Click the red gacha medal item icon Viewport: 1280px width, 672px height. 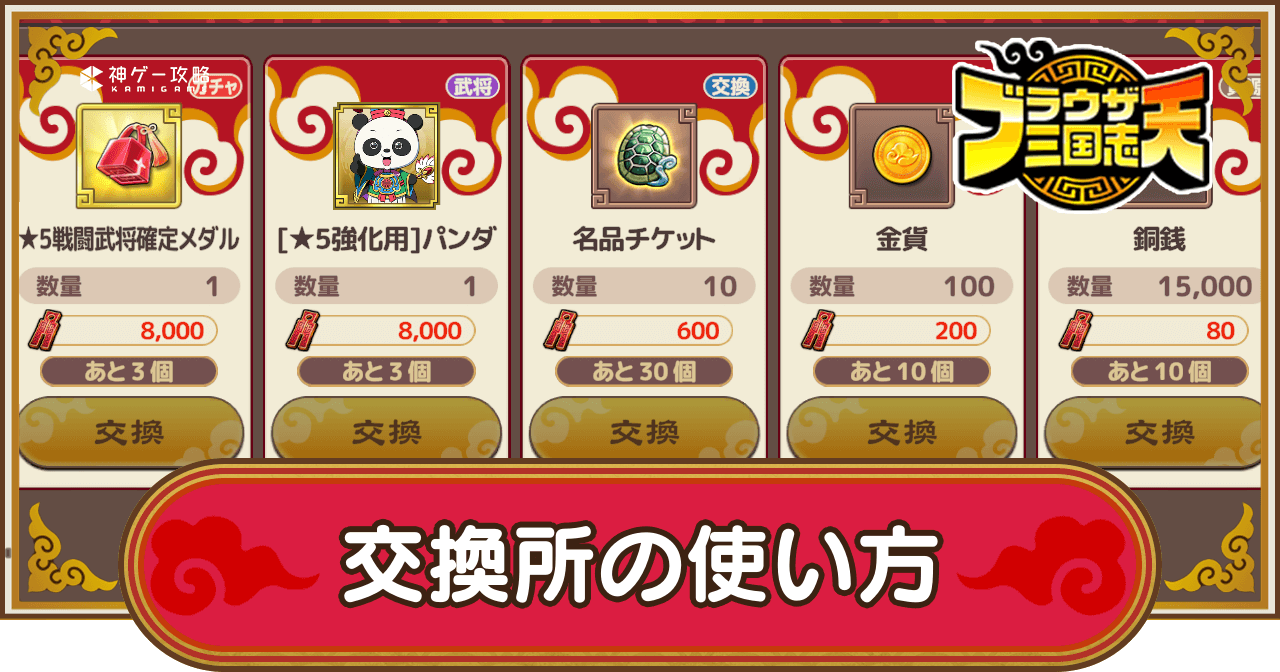tap(129, 155)
